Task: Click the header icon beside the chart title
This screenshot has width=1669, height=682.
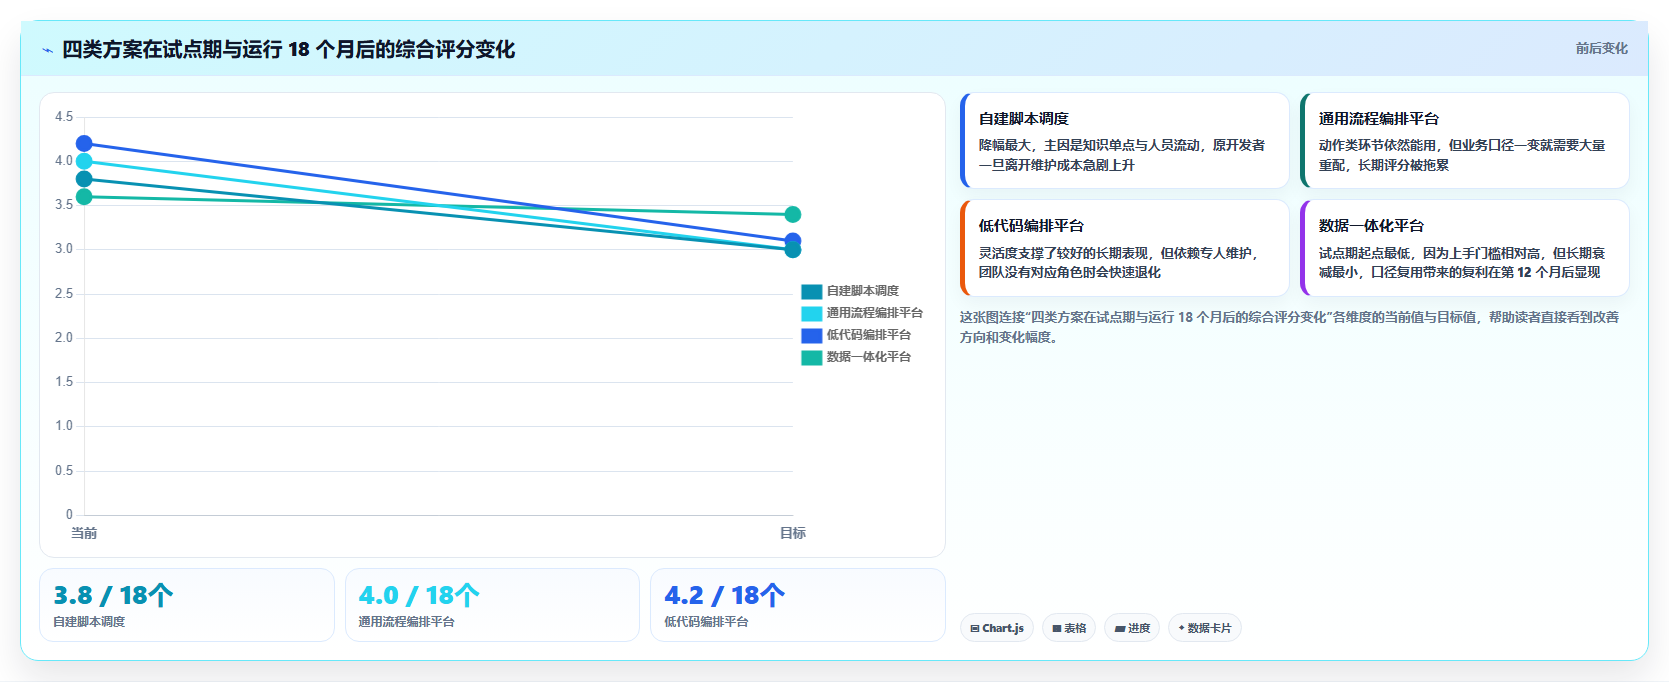Action: [x=47, y=50]
